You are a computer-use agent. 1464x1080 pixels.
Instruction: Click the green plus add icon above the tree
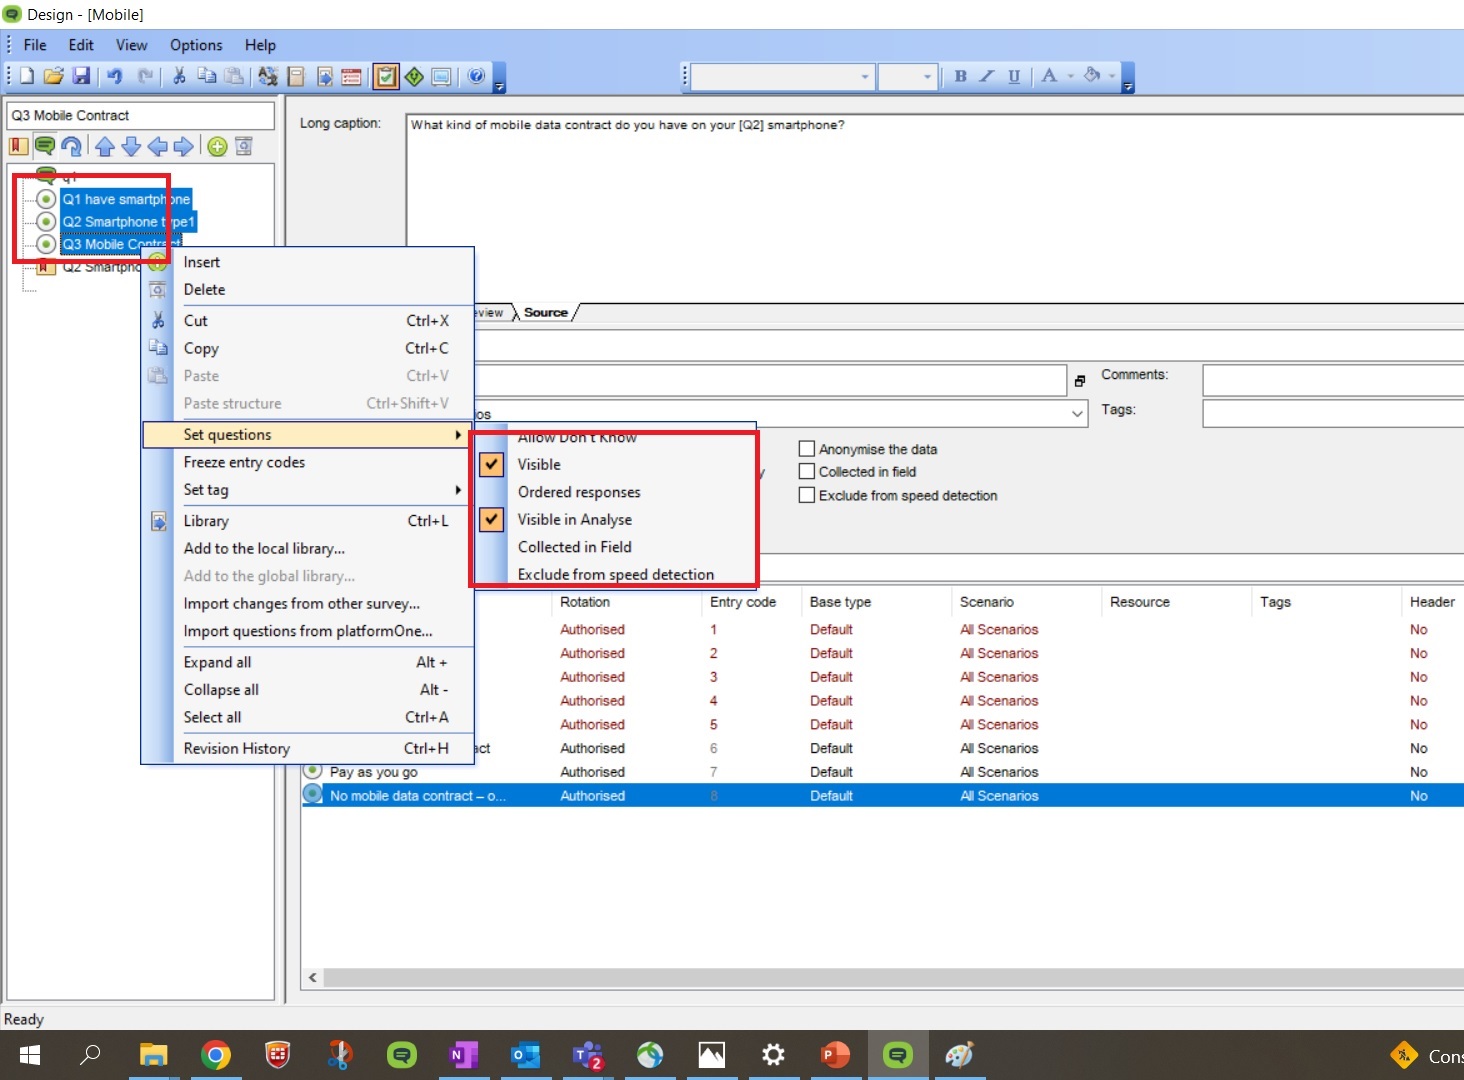coord(217,146)
